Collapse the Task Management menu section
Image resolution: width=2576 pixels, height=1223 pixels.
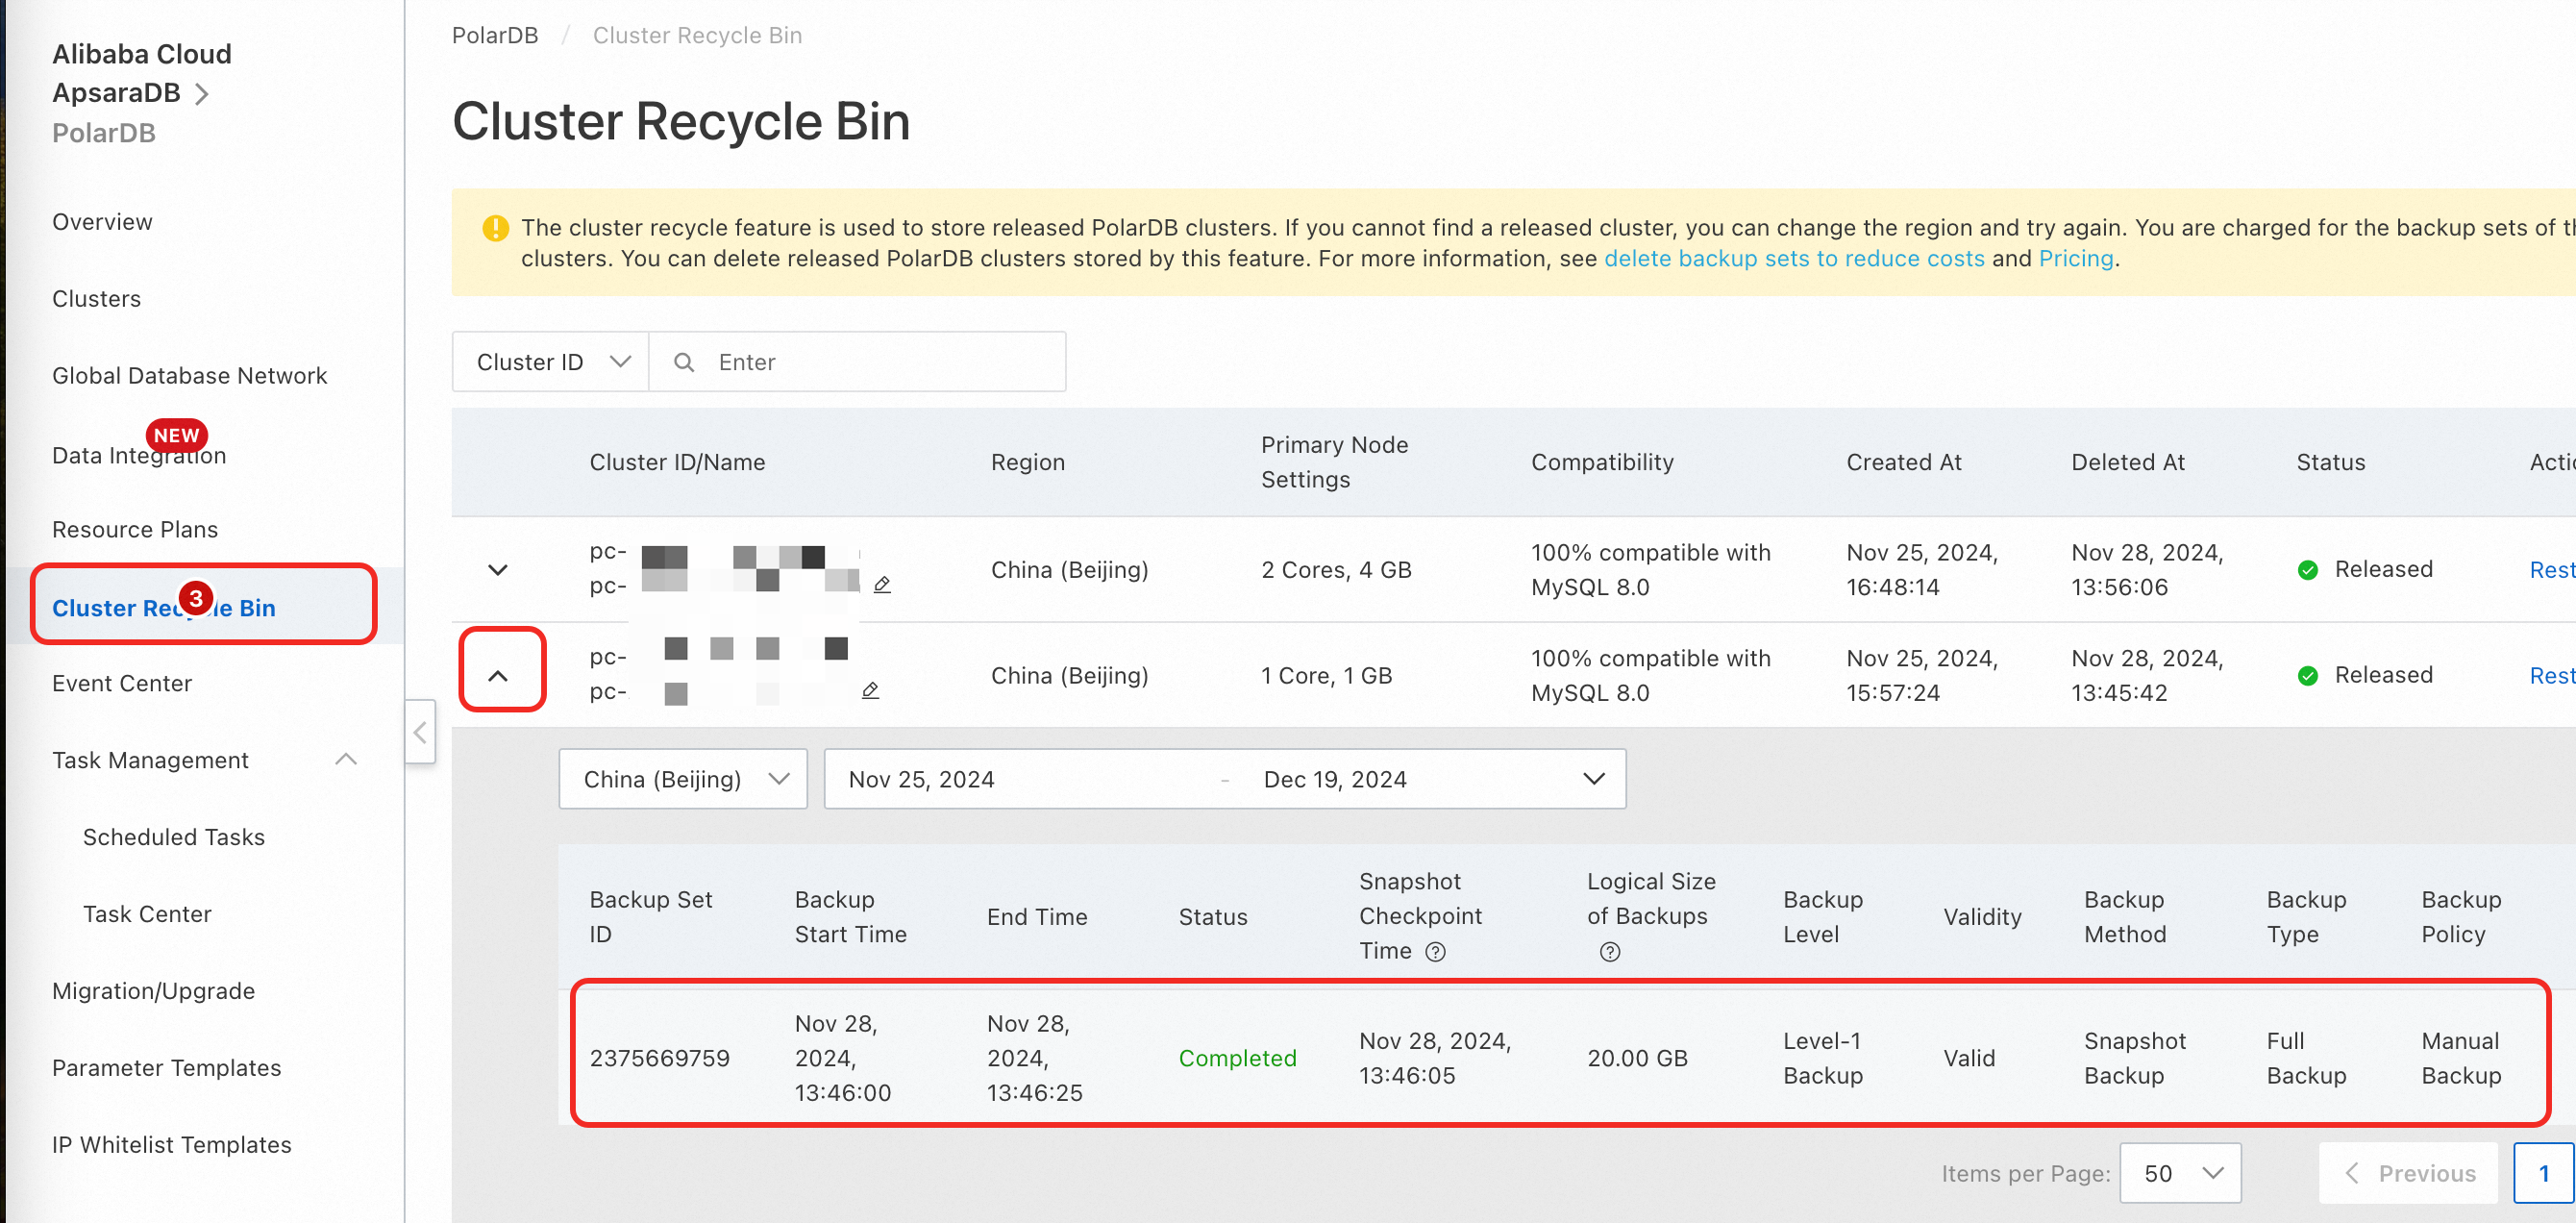[346, 760]
